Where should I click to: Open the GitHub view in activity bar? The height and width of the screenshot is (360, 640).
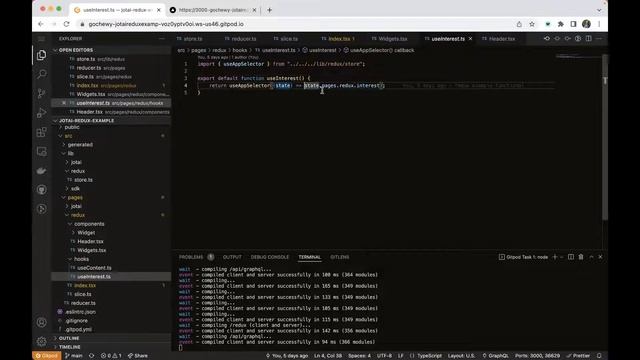click(41, 190)
